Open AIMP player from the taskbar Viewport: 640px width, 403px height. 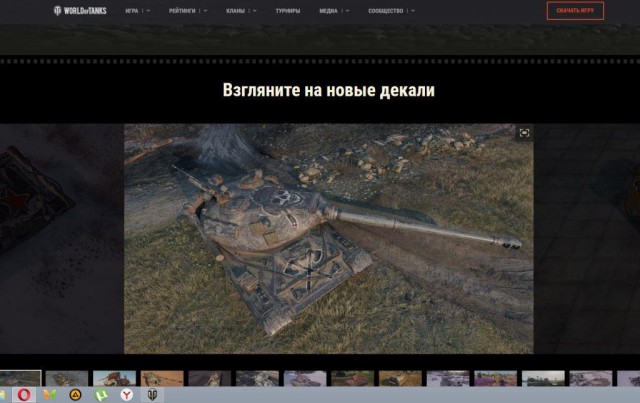tap(75, 394)
